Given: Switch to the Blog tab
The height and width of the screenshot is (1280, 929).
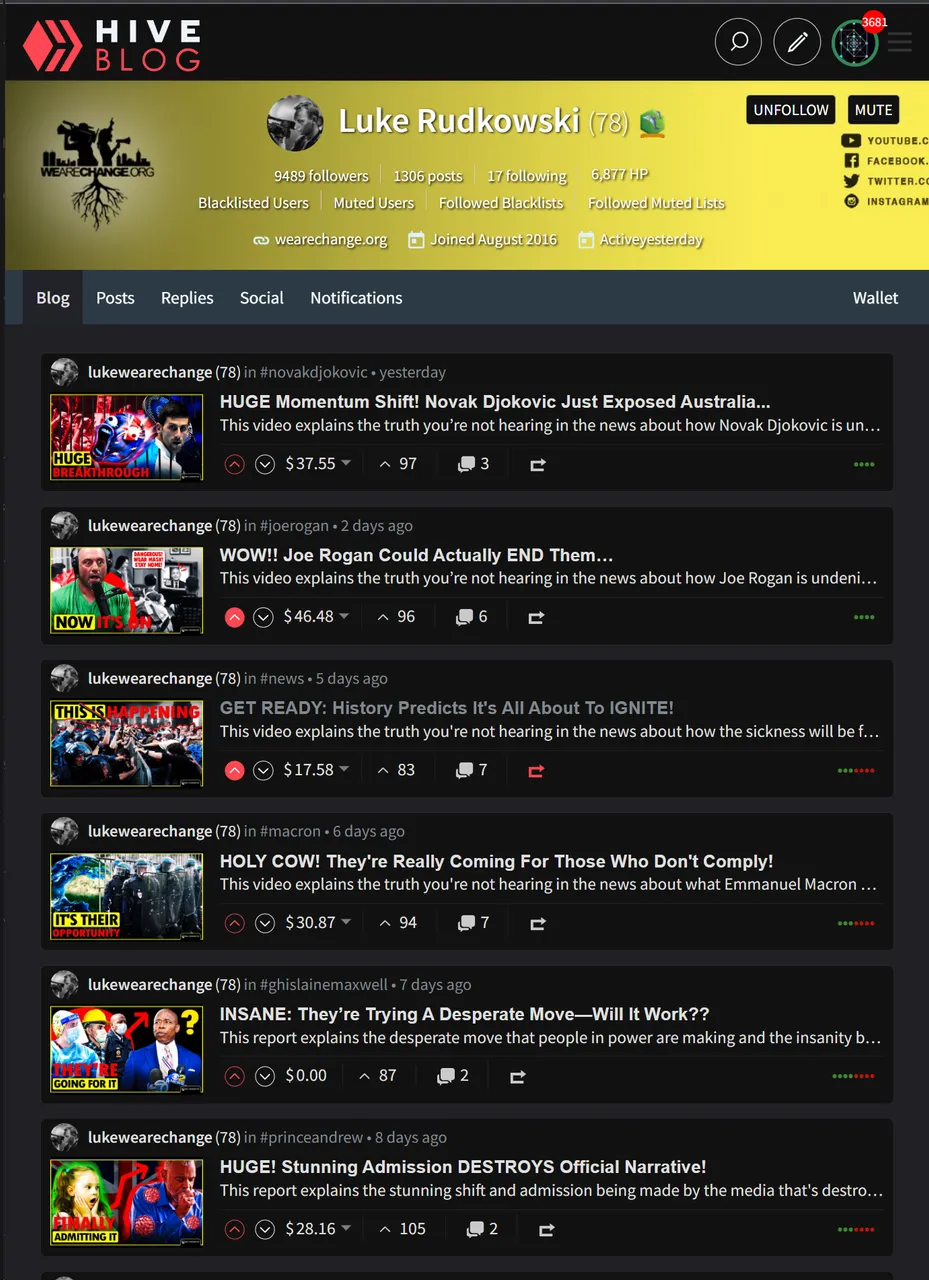Looking at the screenshot, I should (x=53, y=298).
